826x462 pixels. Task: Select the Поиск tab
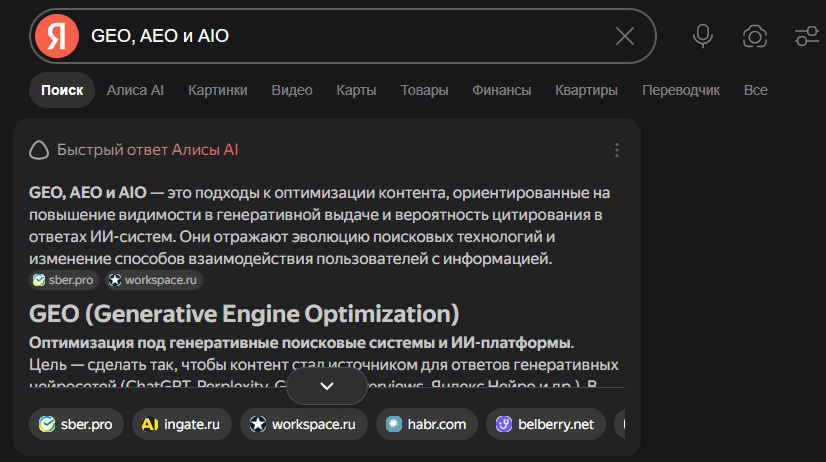click(62, 90)
